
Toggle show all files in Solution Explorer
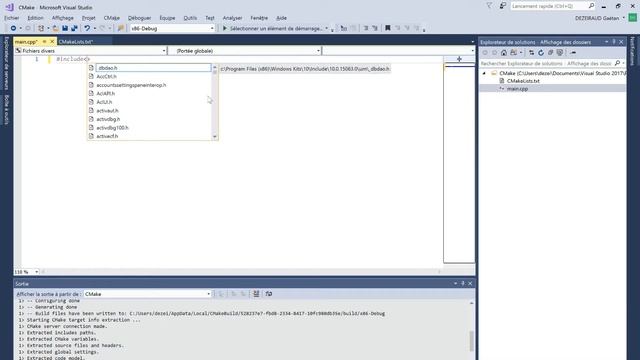560,53
